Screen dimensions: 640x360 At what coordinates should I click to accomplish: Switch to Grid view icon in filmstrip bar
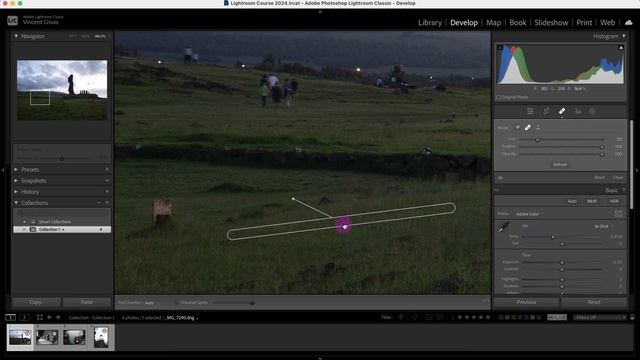(40, 317)
